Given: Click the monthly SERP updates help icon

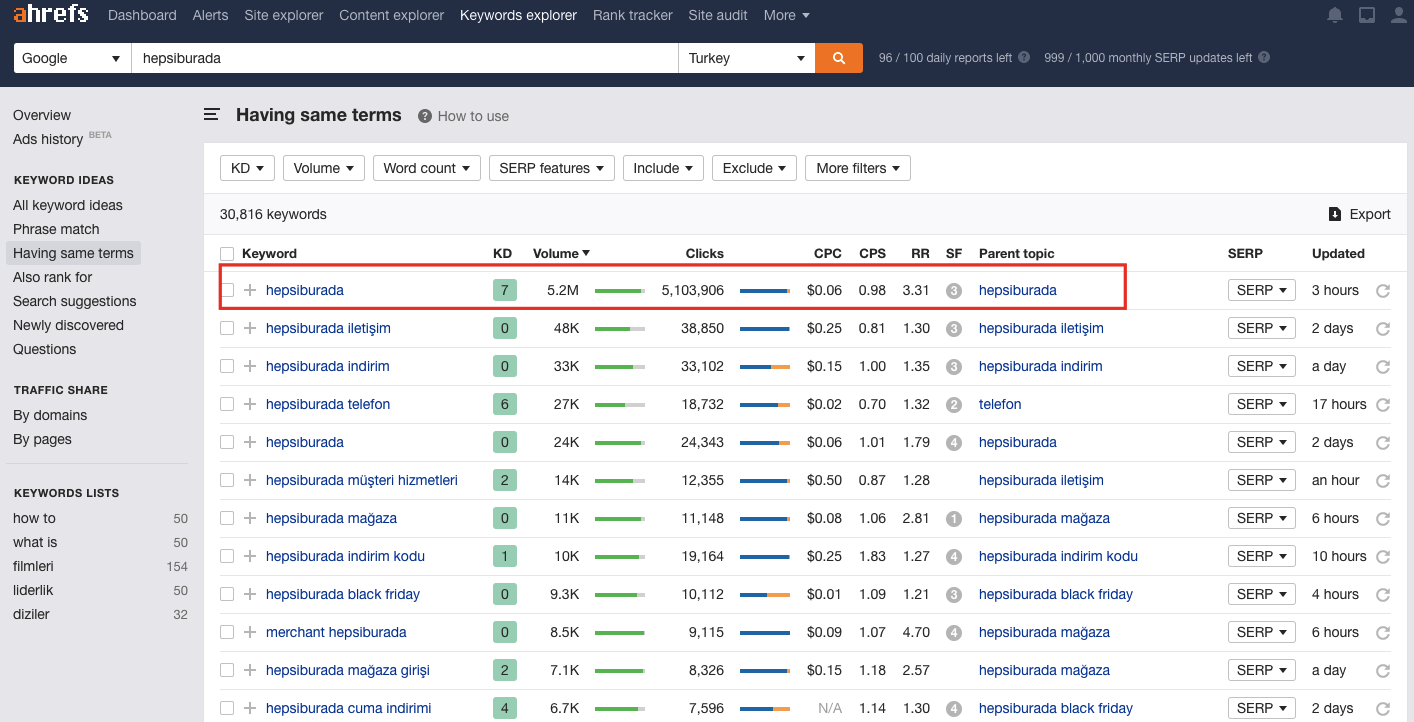Looking at the screenshot, I should click(1264, 58).
